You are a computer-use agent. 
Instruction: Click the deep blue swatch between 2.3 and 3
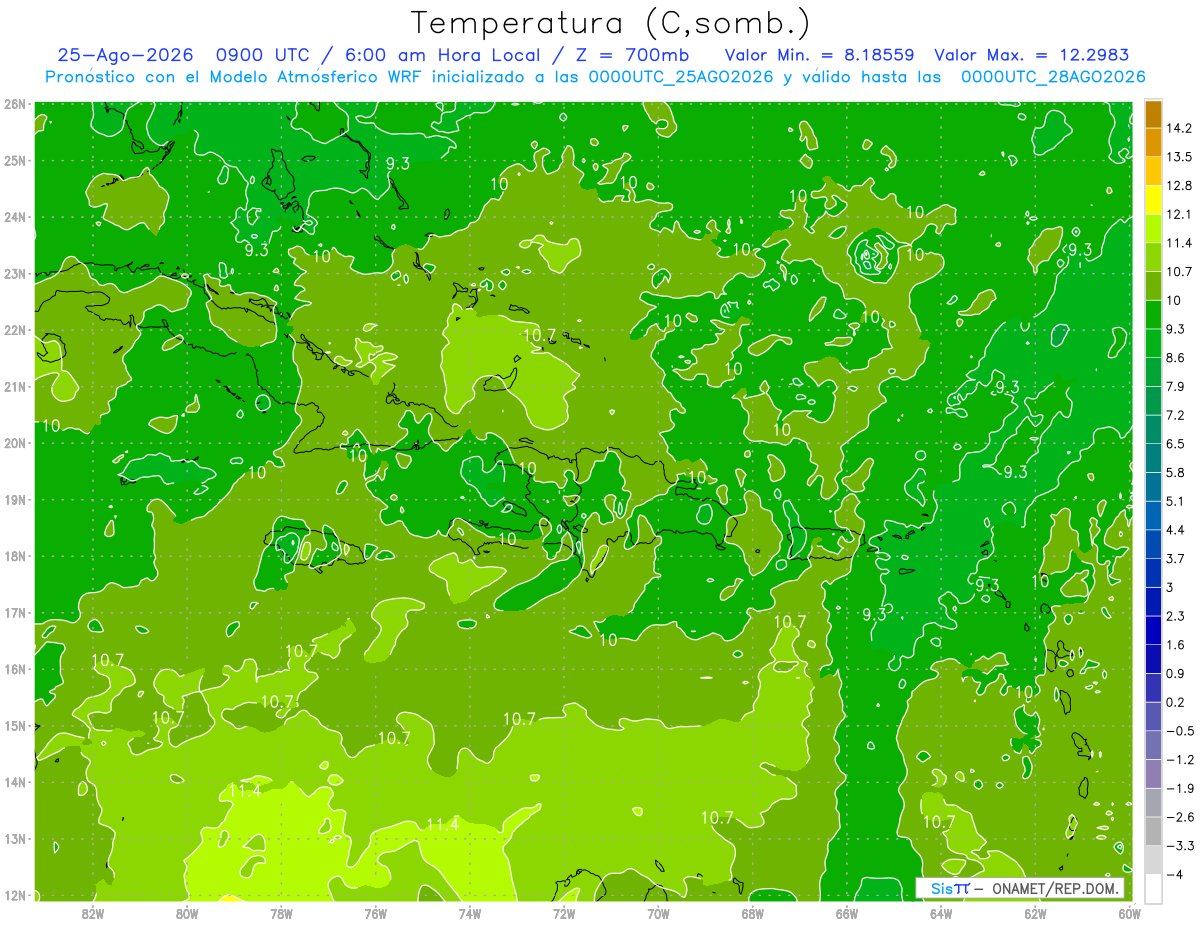[1153, 600]
